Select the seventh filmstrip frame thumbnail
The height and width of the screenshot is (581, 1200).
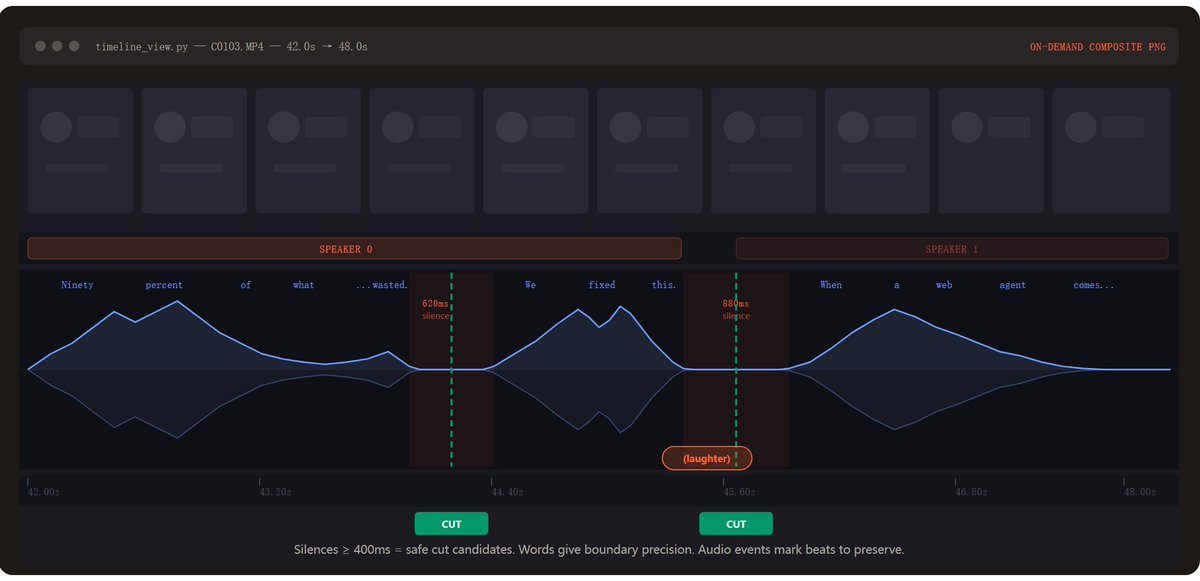coord(764,151)
